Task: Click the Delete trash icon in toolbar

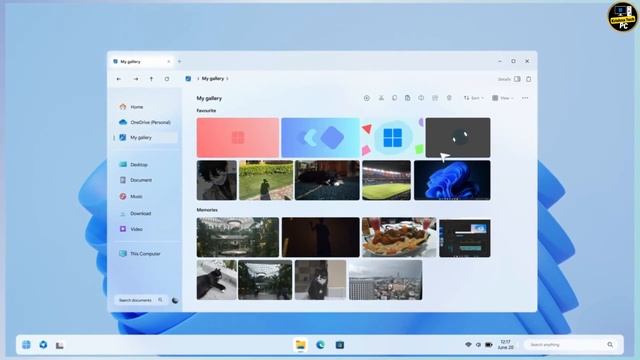Action: [x=449, y=98]
